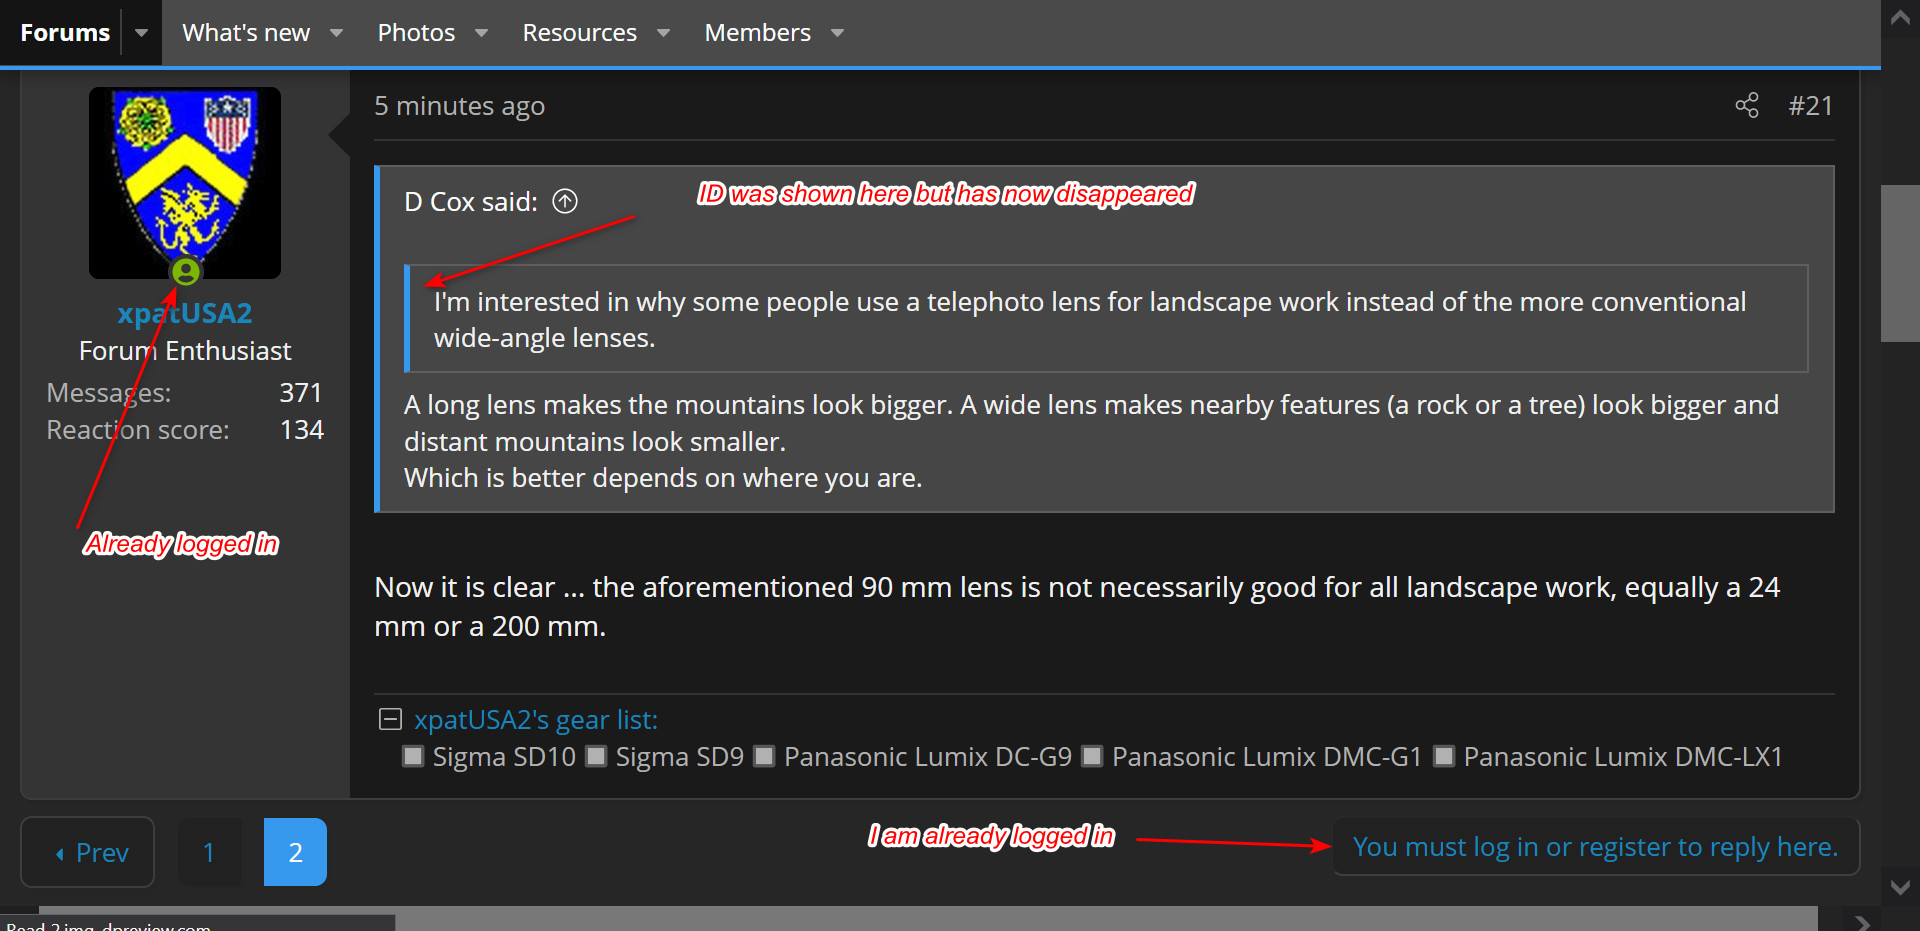Viewport: 1920px width, 931px height.
Task: Open the Members menu item
Action: (x=757, y=33)
